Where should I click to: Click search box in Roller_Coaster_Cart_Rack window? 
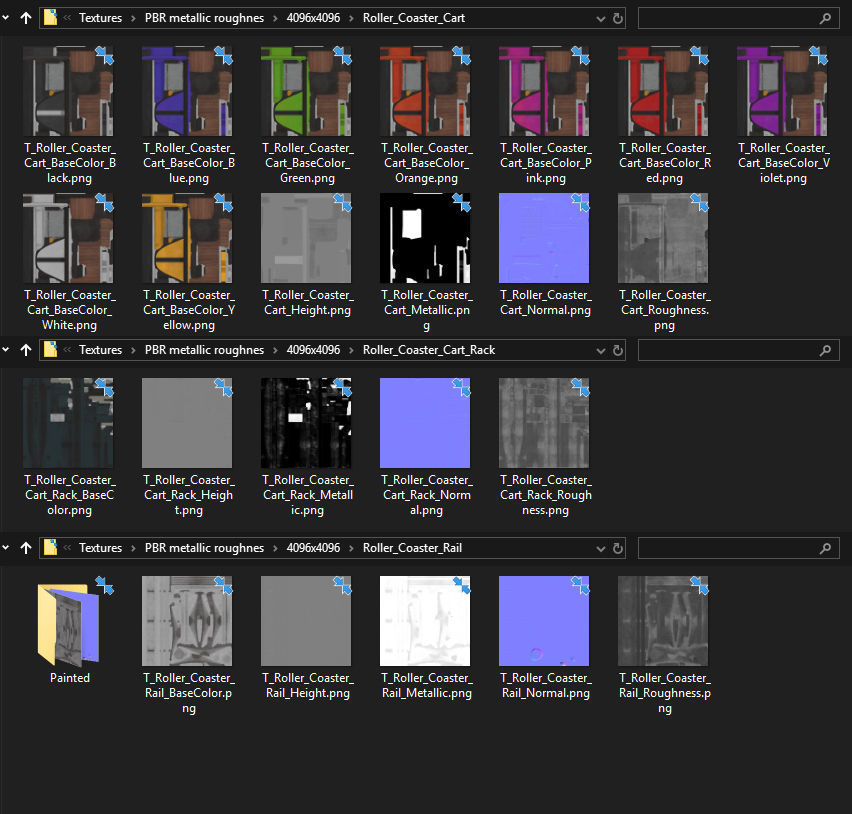[x=738, y=350]
